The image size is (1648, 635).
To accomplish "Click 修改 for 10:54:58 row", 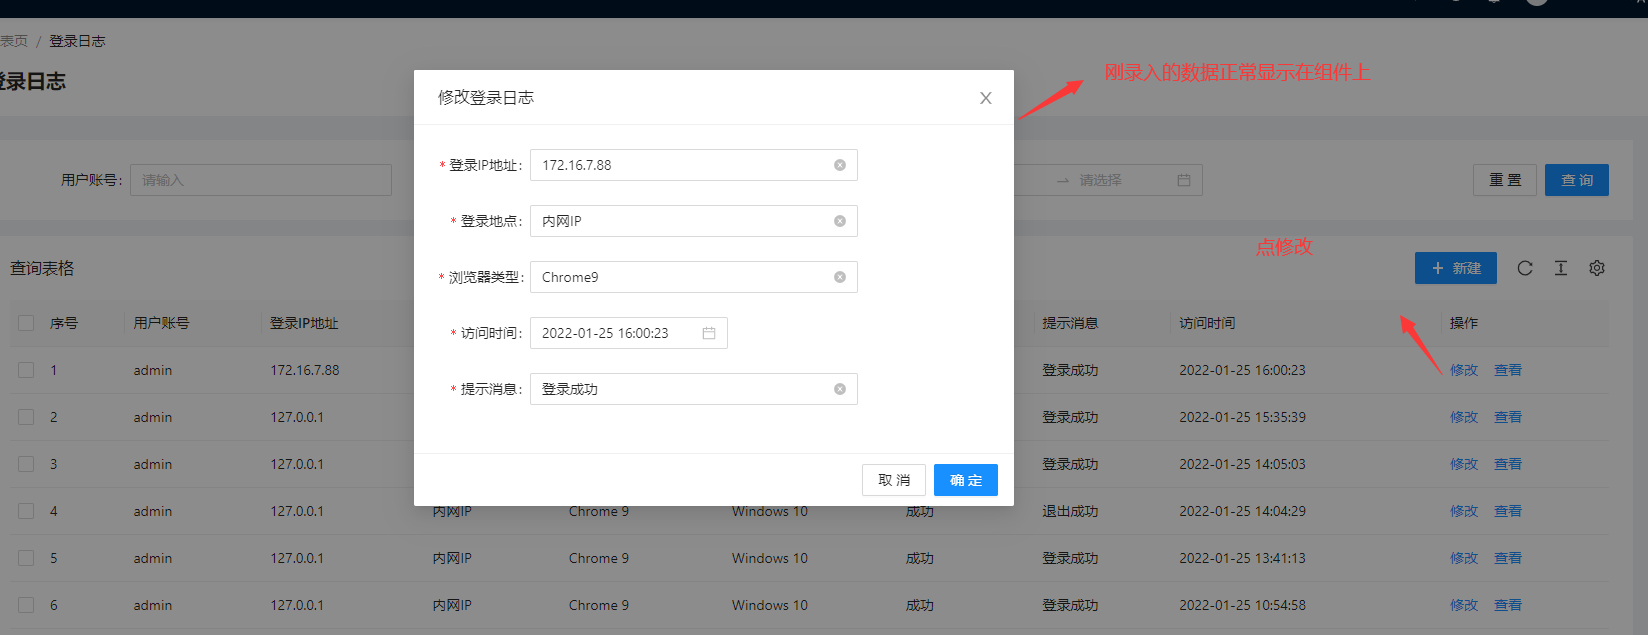I will 1464,605.
